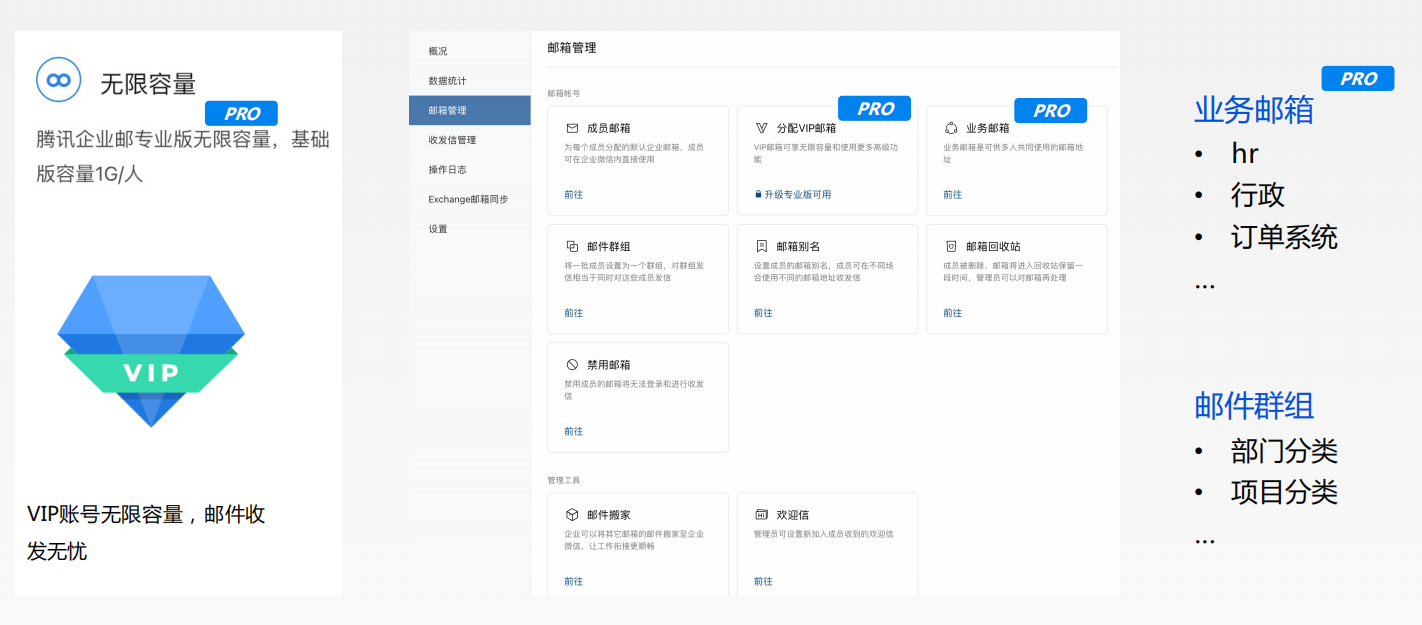Click the 邮箱回收站 icon
The height and width of the screenshot is (625, 1422).
click(951, 246)
